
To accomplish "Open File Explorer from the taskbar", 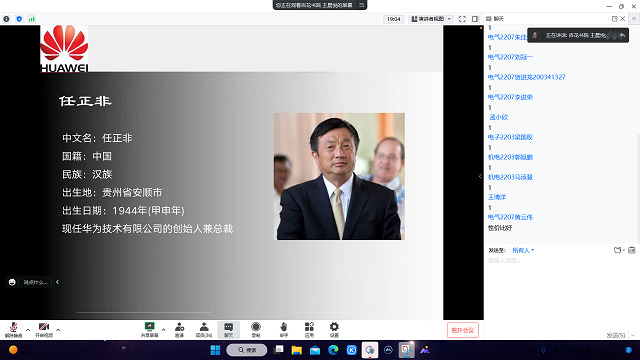I will coord(297,350).
